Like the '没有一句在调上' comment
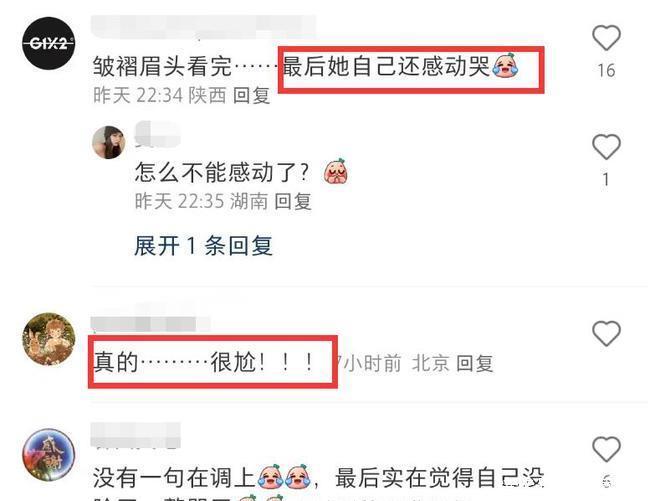Viewport: 660px width, 501px height. (x=606, y=449)
